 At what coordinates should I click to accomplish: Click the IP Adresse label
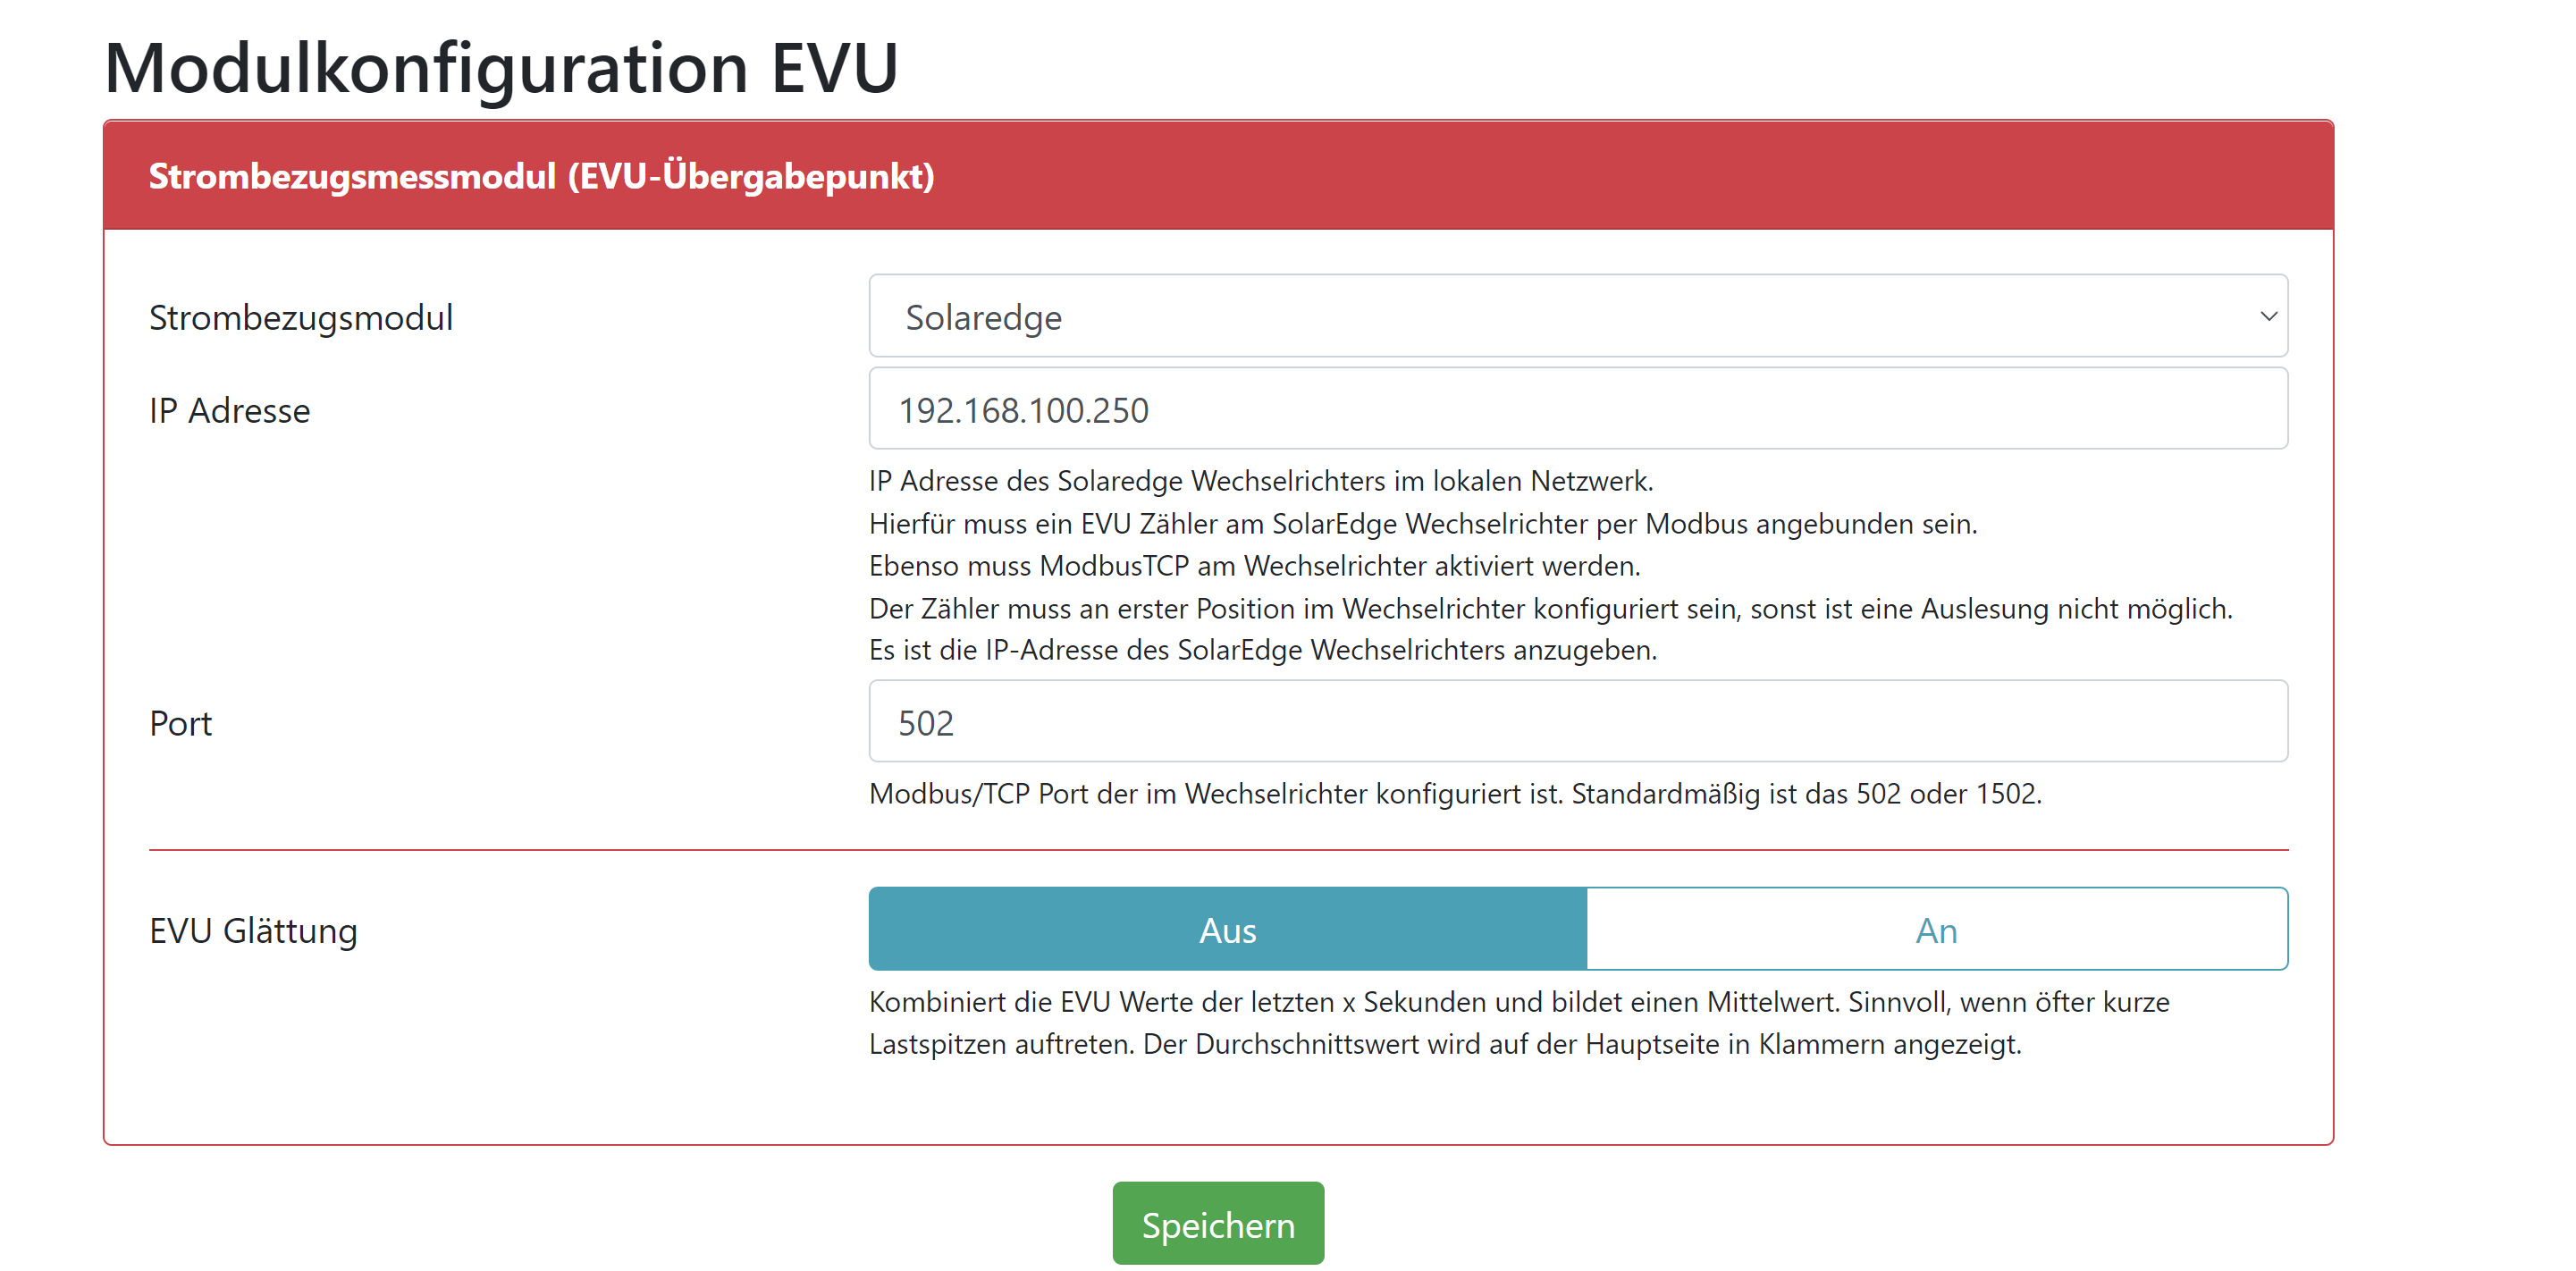[x=230, y=410]
